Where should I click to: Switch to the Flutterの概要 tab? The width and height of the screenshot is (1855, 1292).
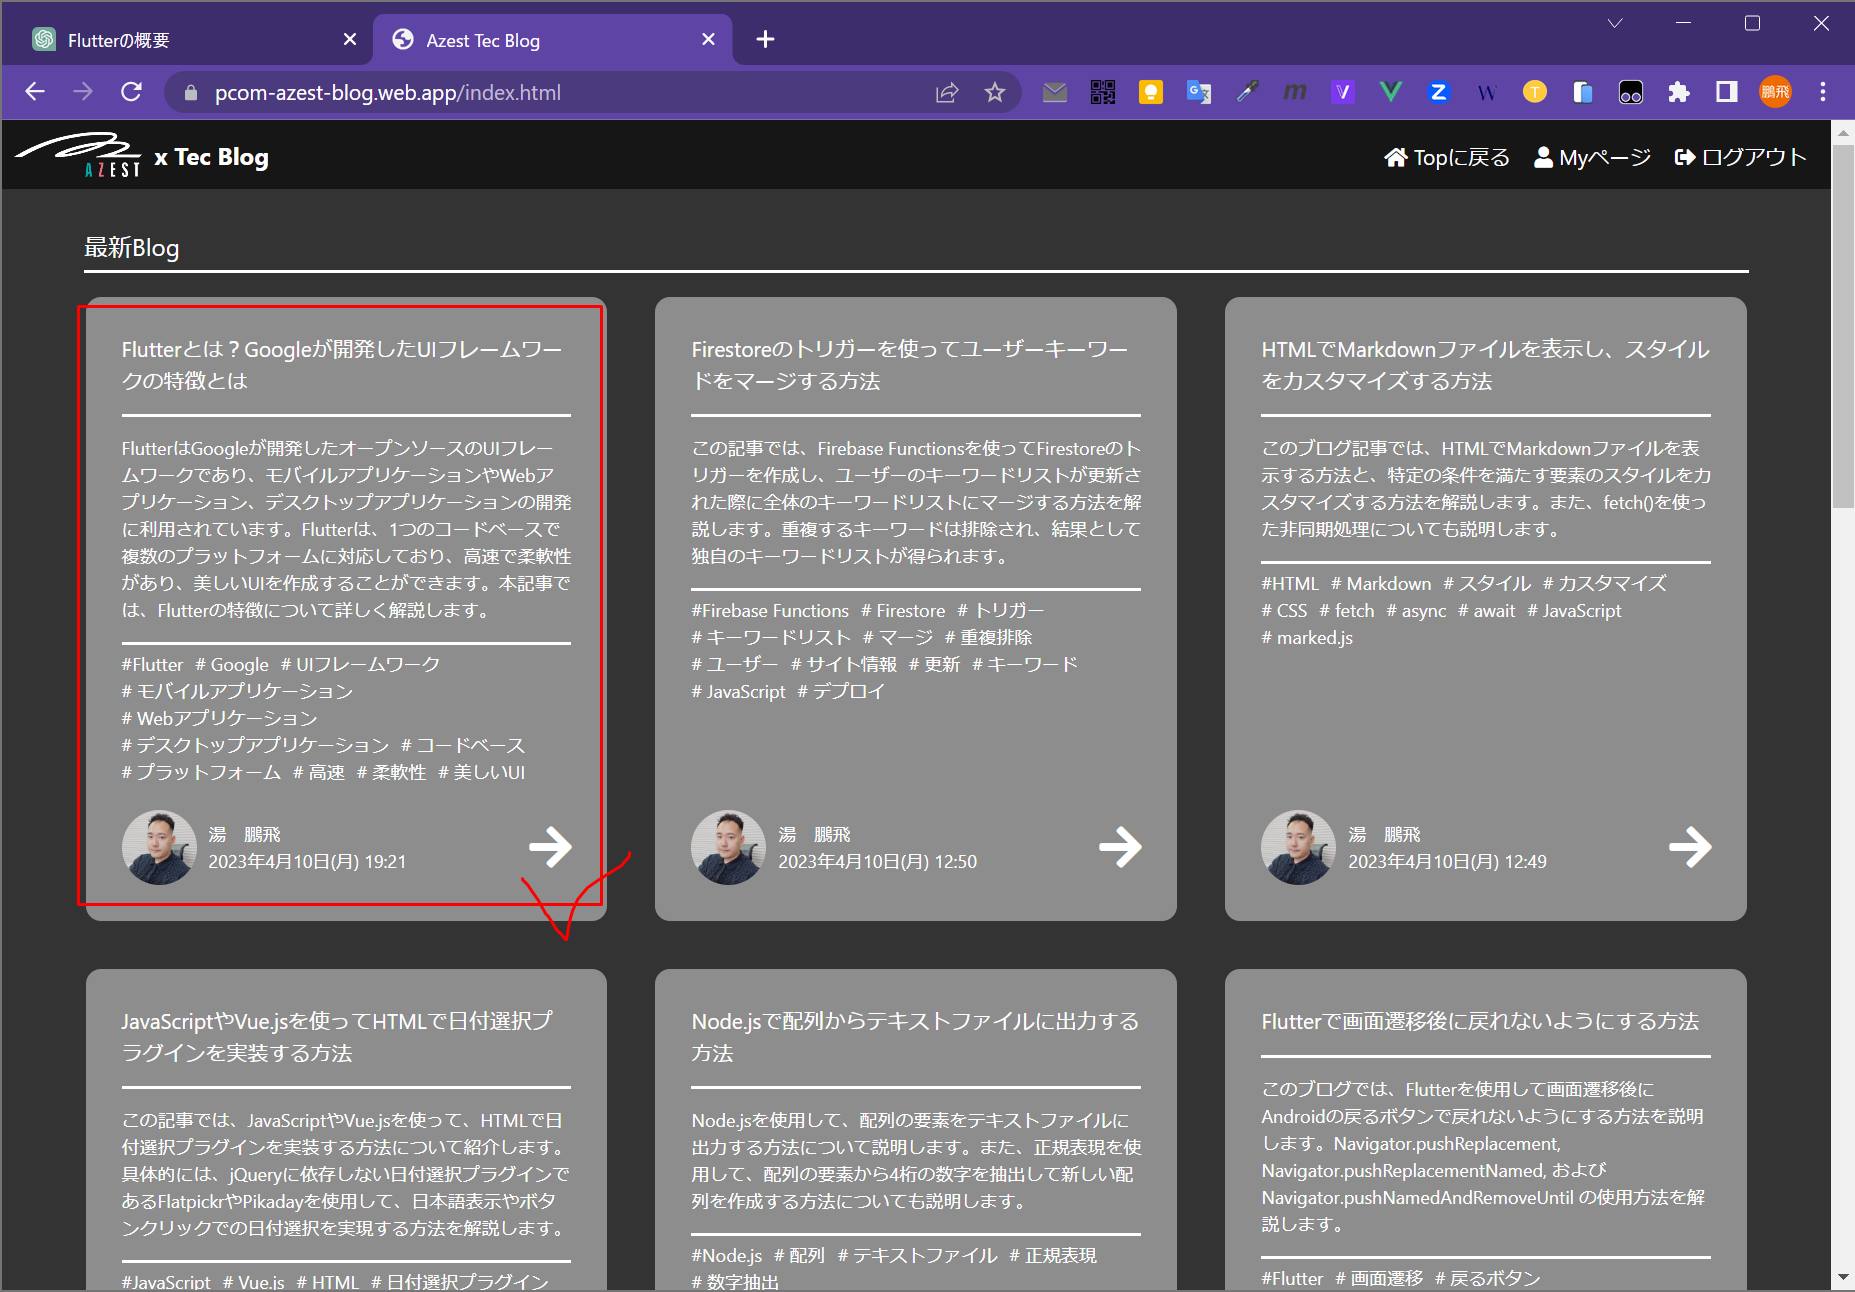[x=185, y=40]
